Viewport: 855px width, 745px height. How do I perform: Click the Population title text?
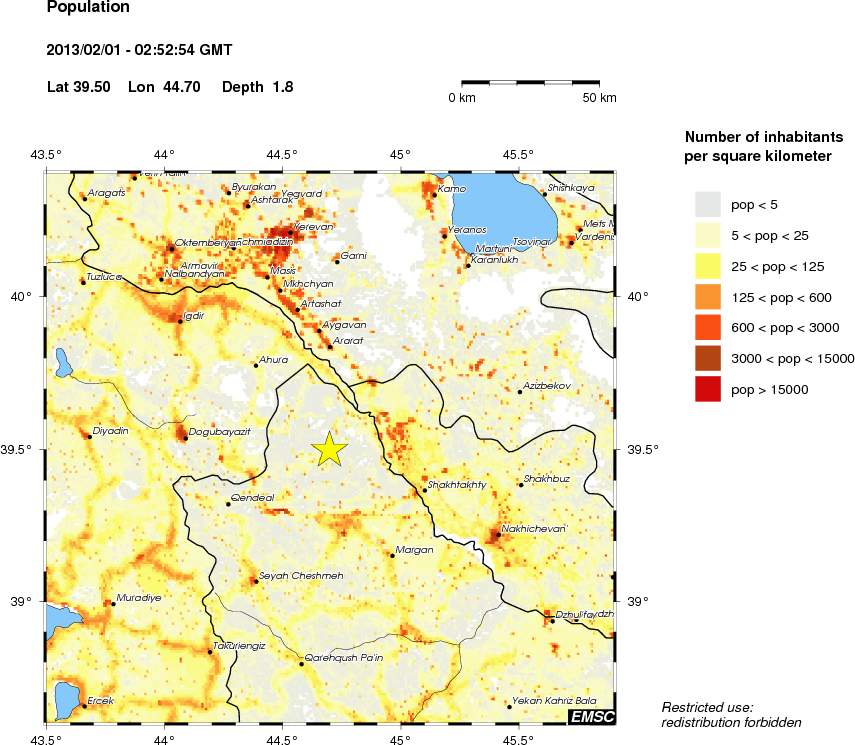(x=88, y=8)
